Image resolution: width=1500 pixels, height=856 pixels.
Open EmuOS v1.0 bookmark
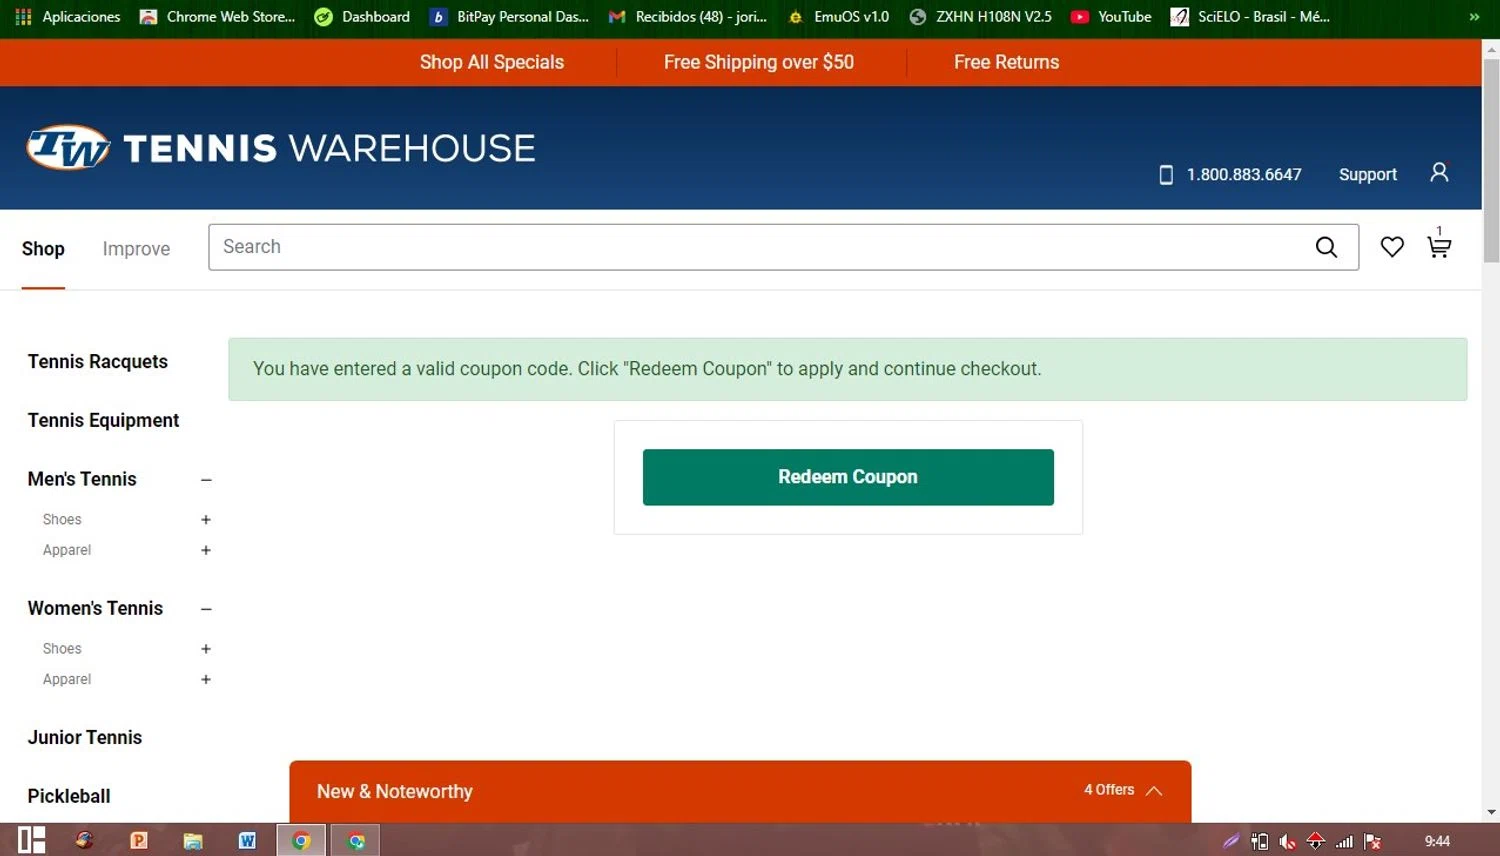(x=838, y=17)
